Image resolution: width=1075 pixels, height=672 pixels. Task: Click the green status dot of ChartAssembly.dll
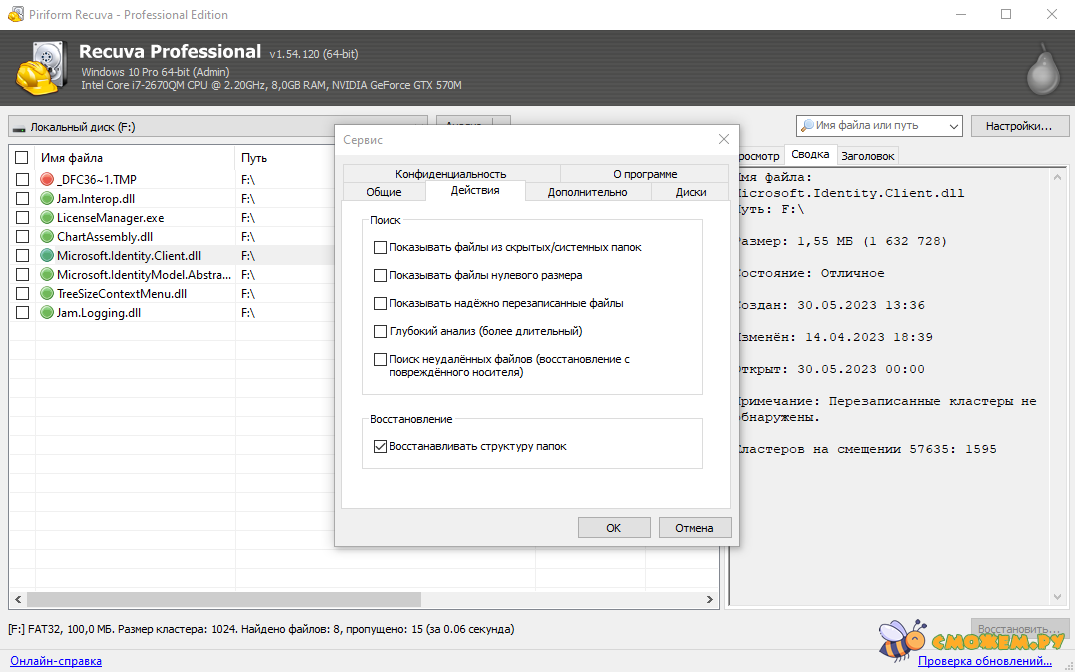(x=47, y=237)
